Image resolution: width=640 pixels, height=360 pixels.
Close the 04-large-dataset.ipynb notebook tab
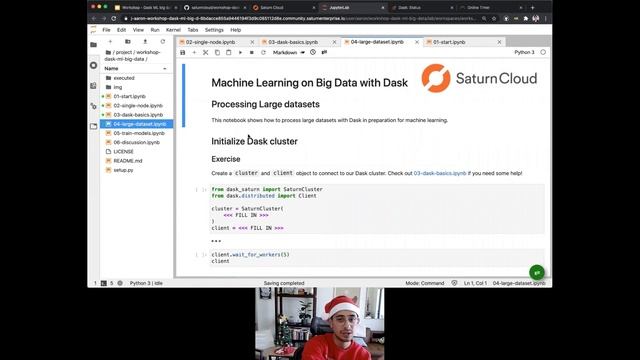[417, 42]
